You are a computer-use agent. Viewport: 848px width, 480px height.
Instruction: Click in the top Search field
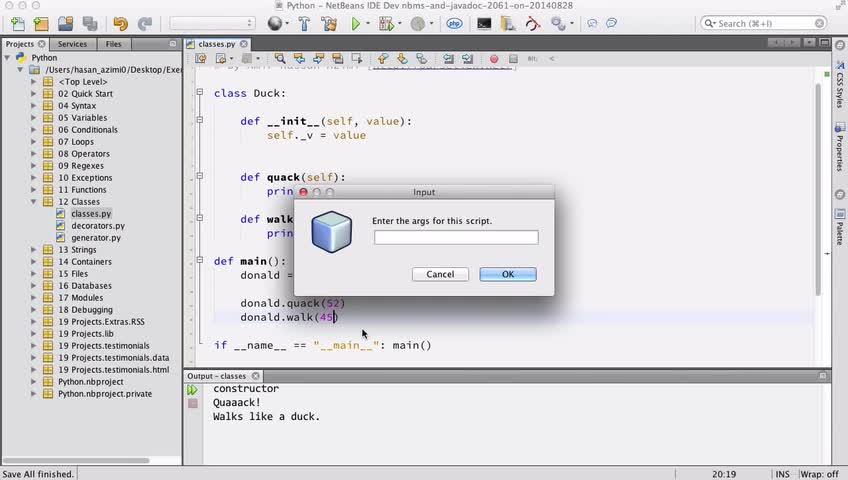[x=764, y=23]
